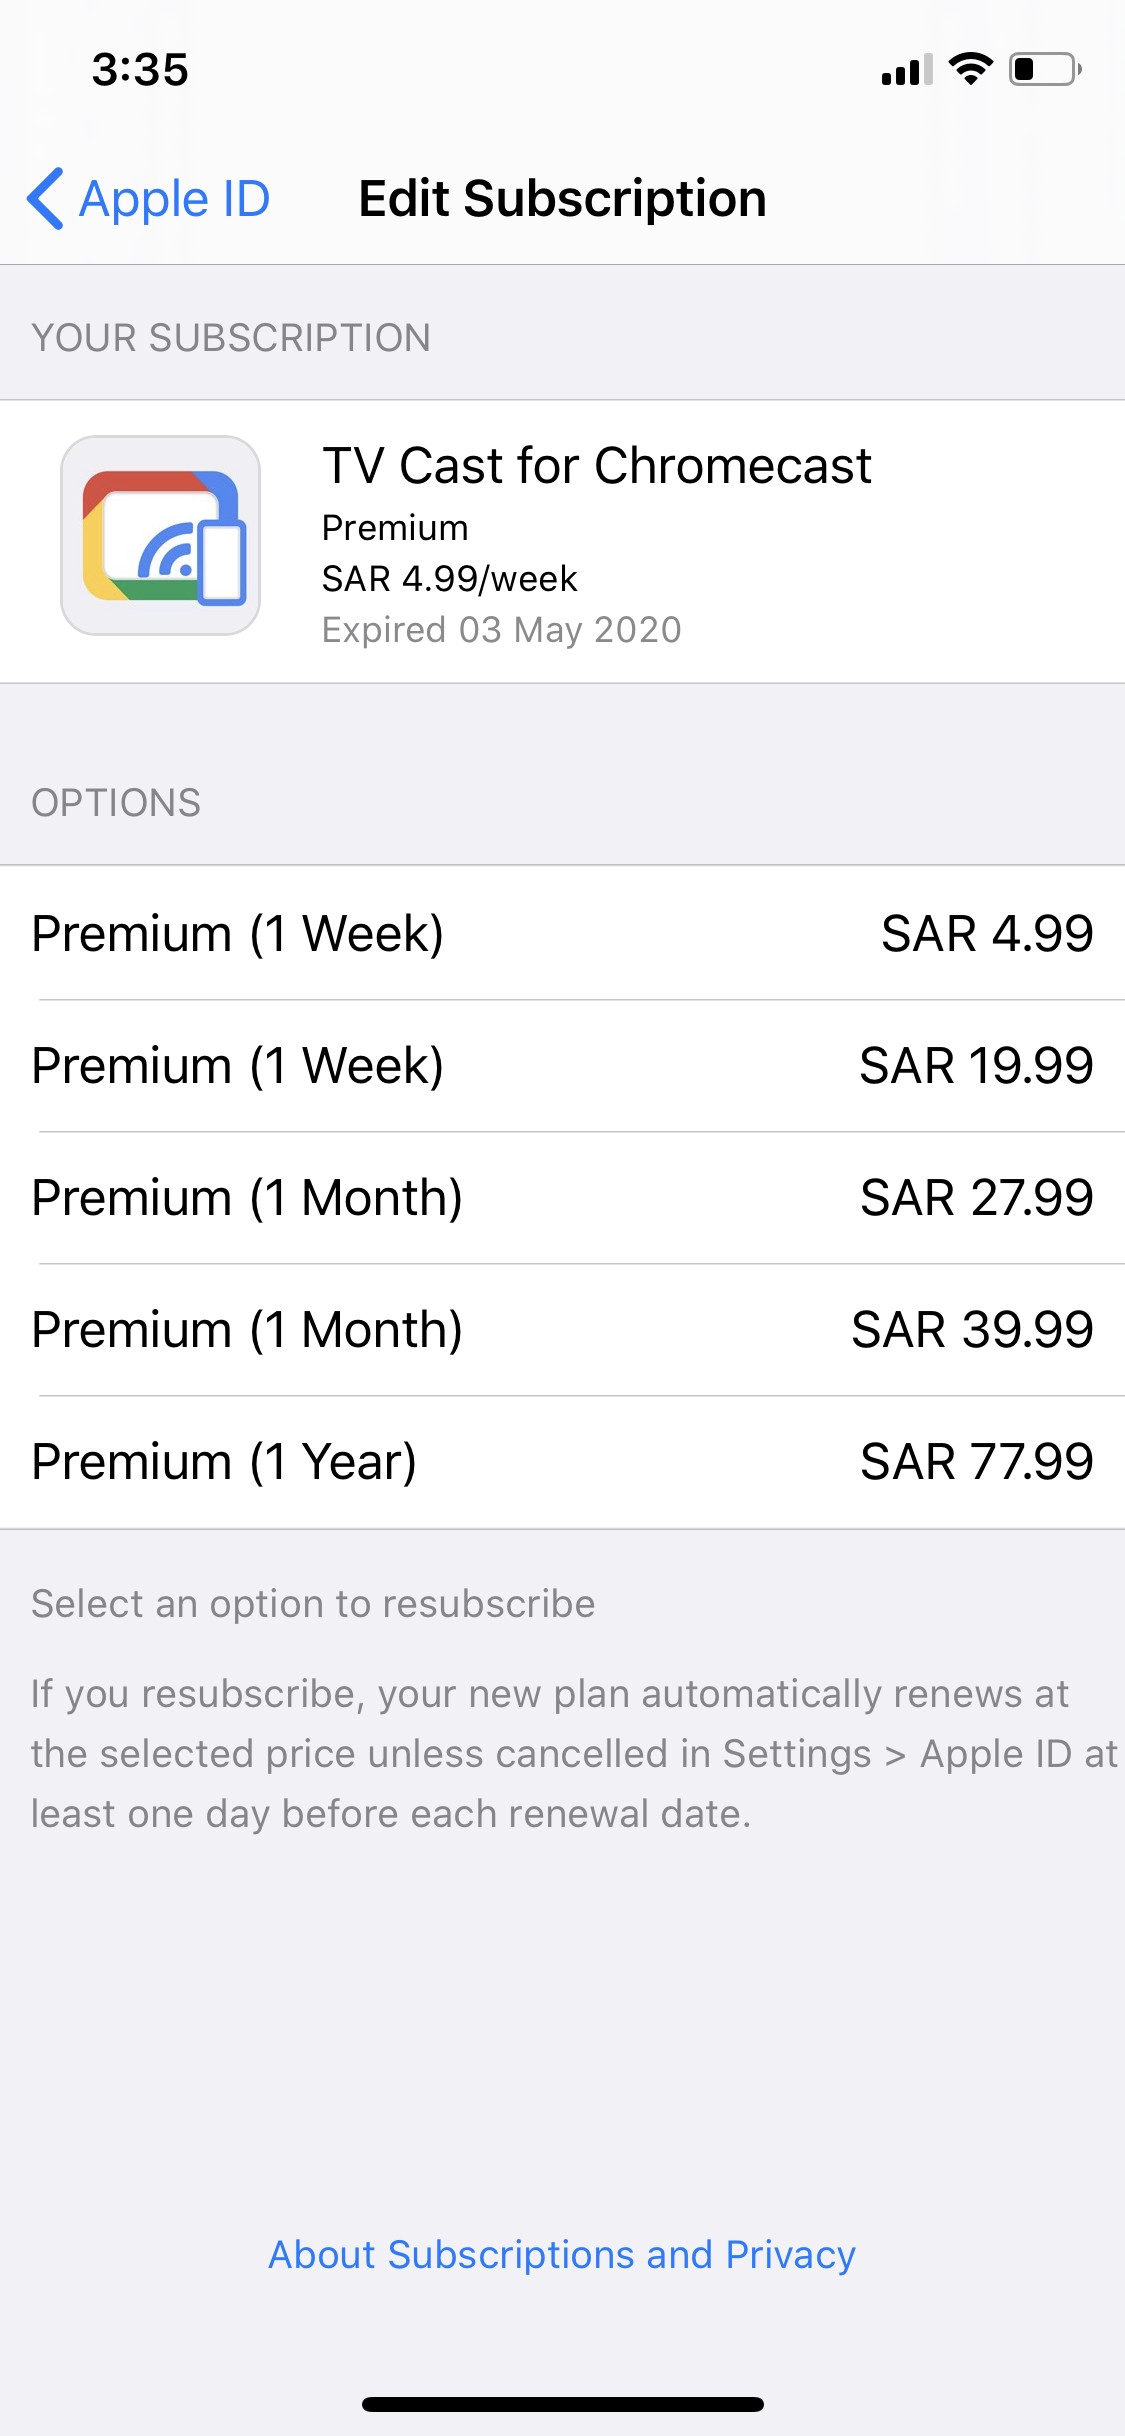1125x2436 pixels.
Task: Tap the Edit Subscription page title
Action: (x=562, y=198)
